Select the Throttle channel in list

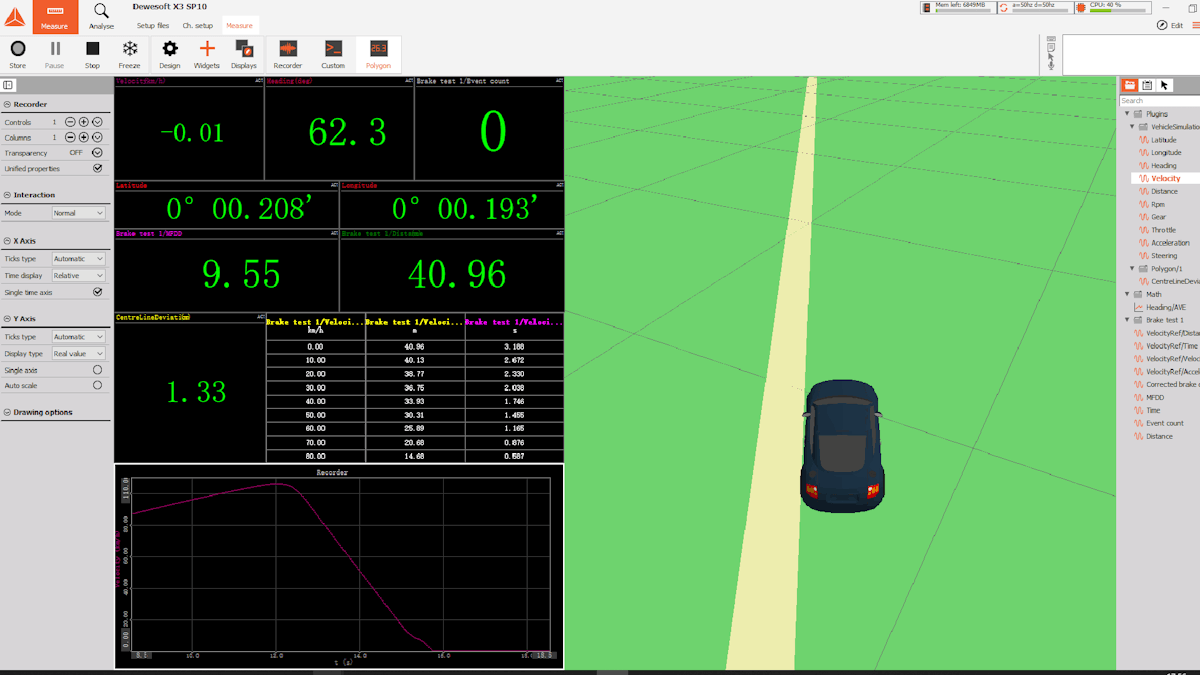[1163, 230]
